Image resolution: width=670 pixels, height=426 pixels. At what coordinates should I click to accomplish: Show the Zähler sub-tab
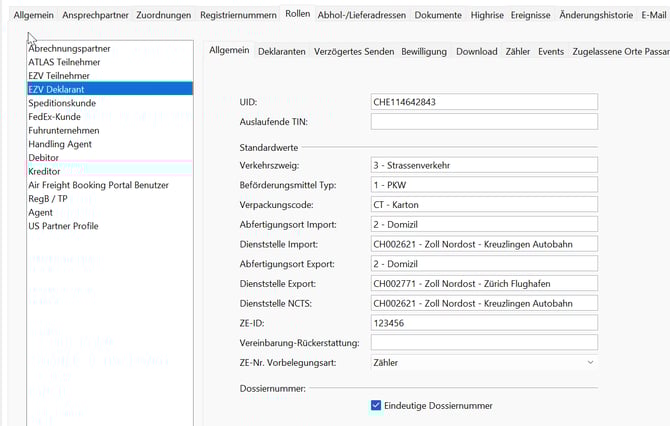click(x=518, y=51)
